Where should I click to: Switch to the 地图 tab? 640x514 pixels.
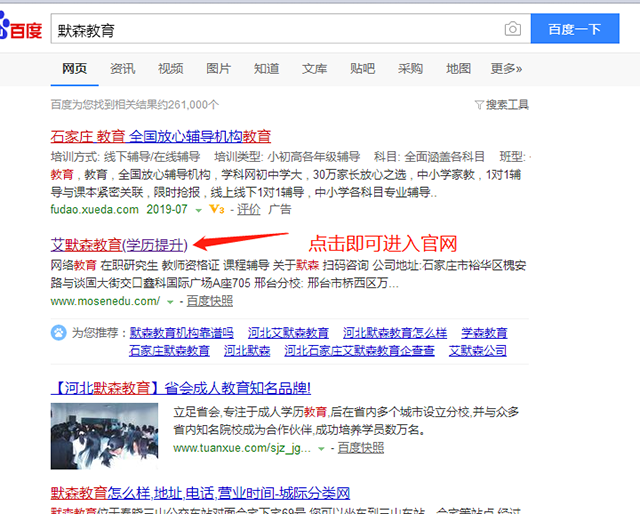458,69
